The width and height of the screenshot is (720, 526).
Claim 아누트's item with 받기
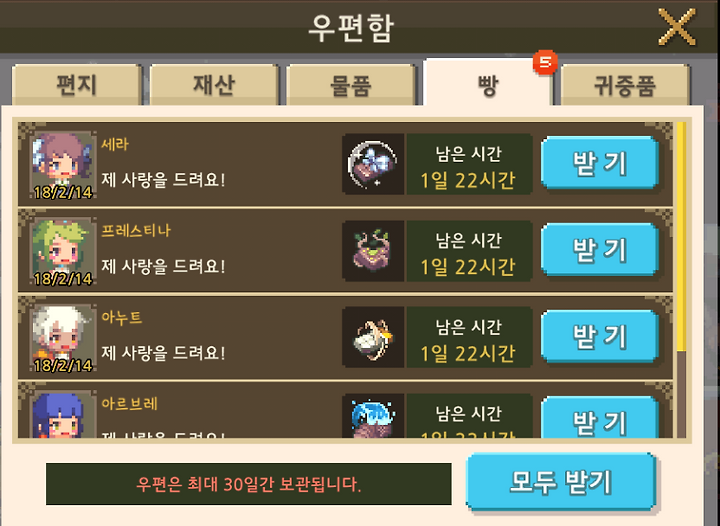coord(600,336)
